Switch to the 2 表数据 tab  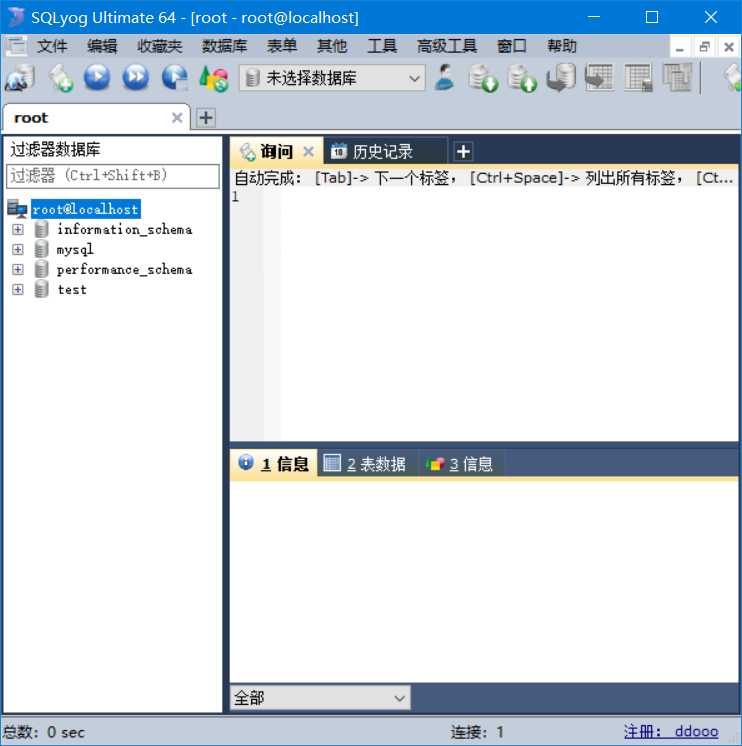coord(366,464)
